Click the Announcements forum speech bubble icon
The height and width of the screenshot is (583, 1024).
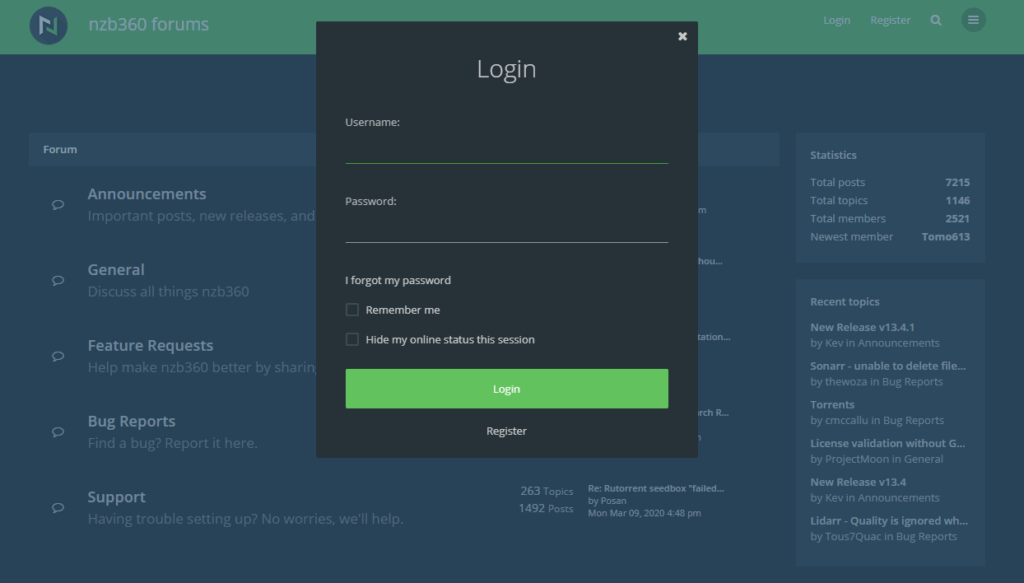(58, 205)
